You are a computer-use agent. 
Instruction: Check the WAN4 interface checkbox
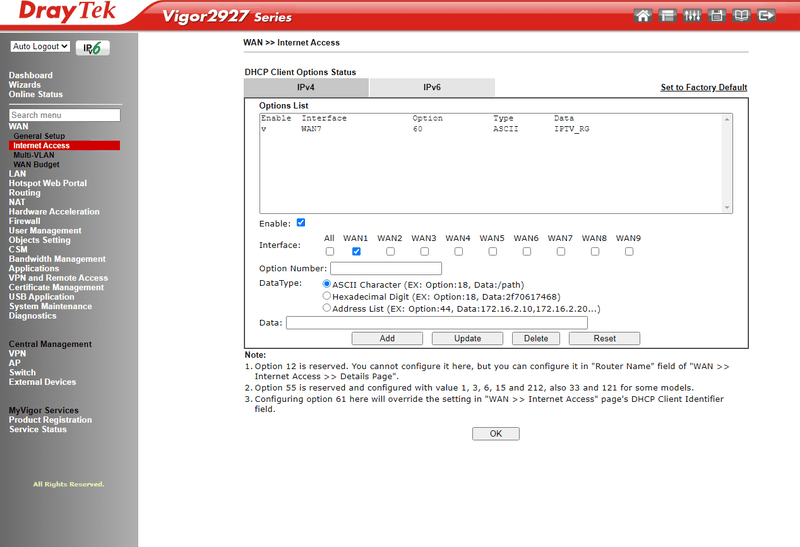(459, 252)
